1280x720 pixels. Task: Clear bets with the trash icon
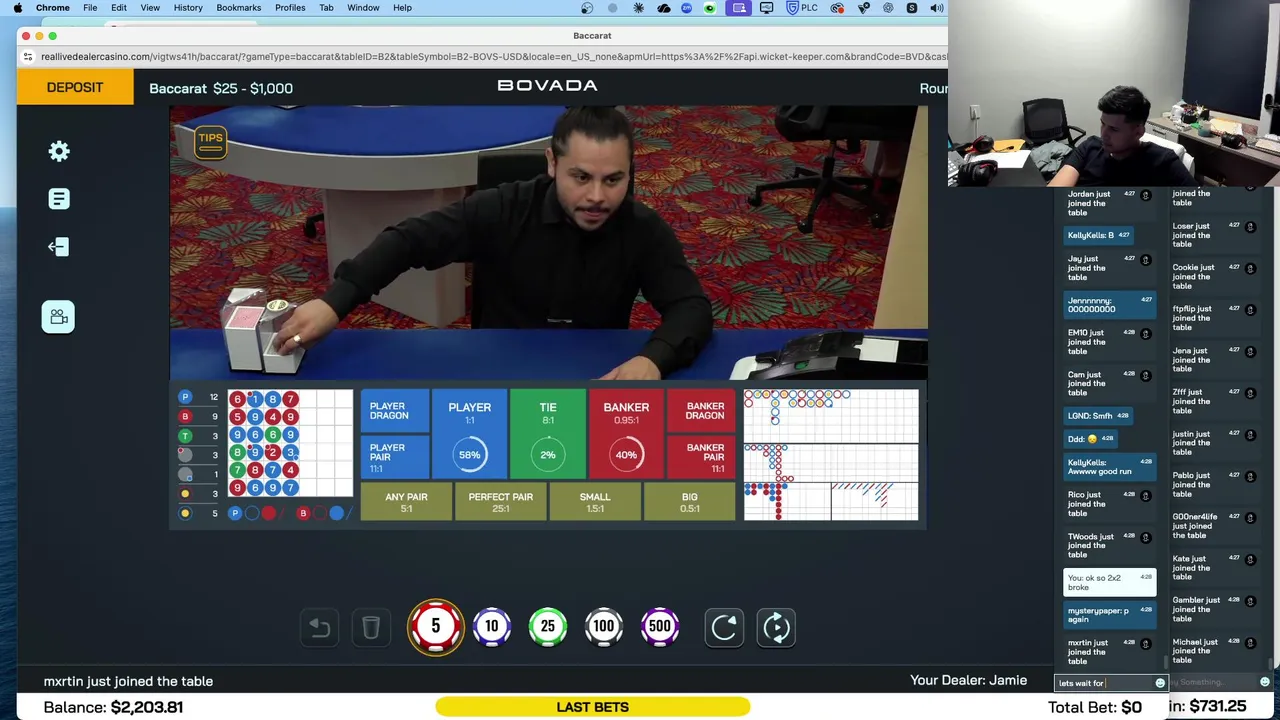[x=371, y=627]
